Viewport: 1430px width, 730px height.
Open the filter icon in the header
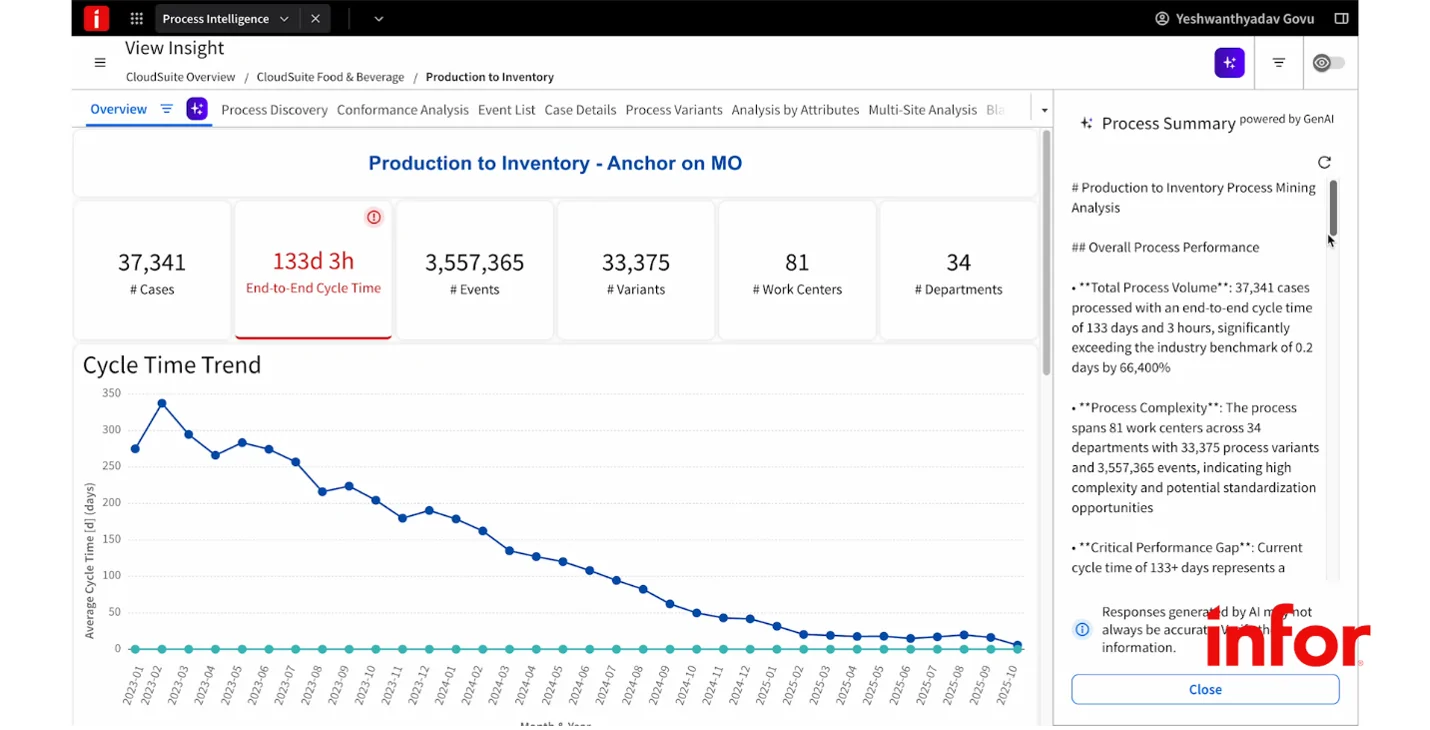click(1278, 63)
